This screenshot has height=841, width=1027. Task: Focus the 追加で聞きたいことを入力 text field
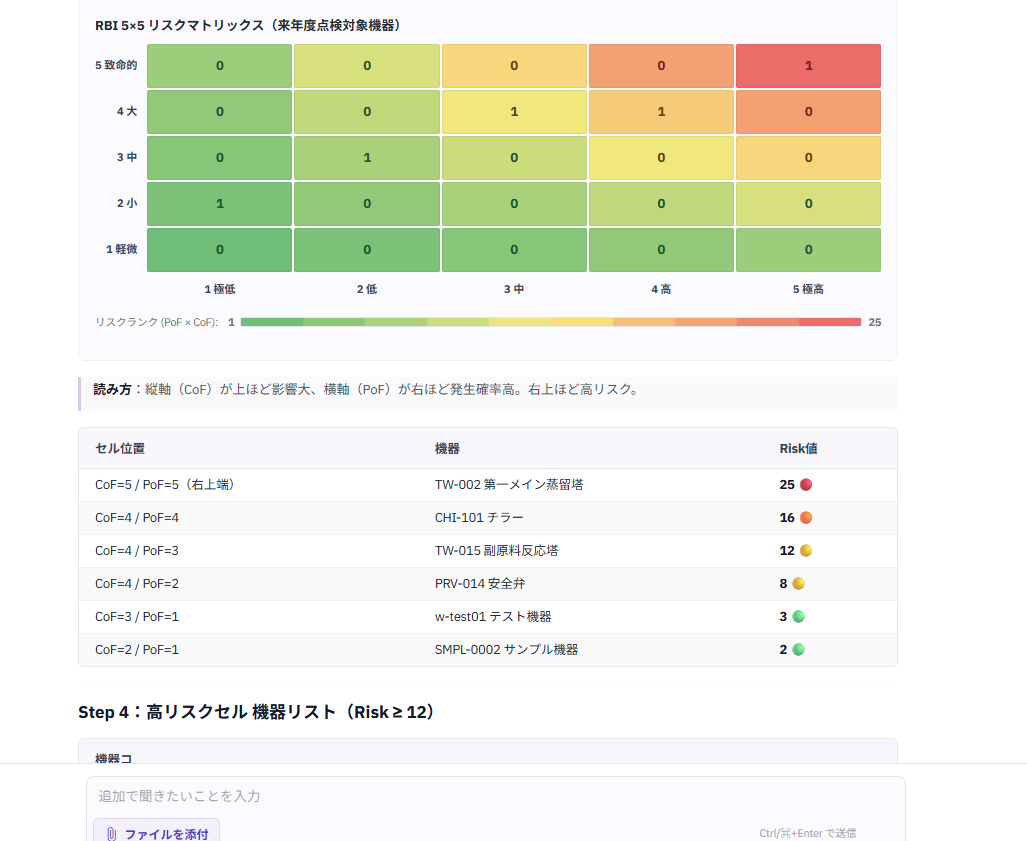point(495,796)
